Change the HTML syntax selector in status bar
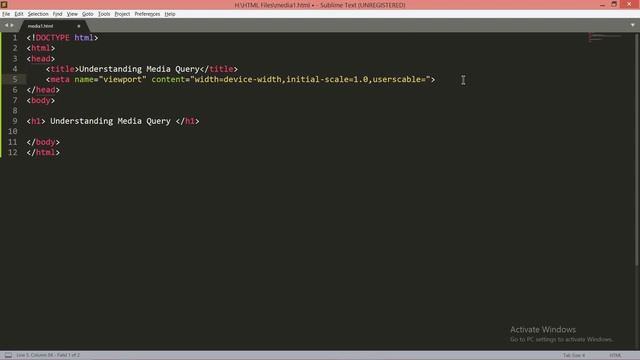The width and height of the screenshot is (640, 360). (x=615, y=356)
